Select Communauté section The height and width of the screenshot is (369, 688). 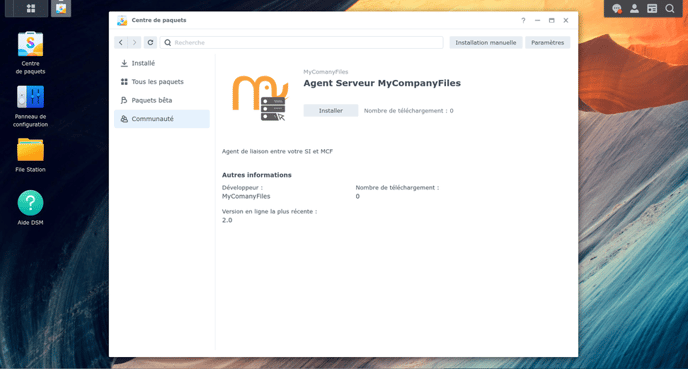162,119
